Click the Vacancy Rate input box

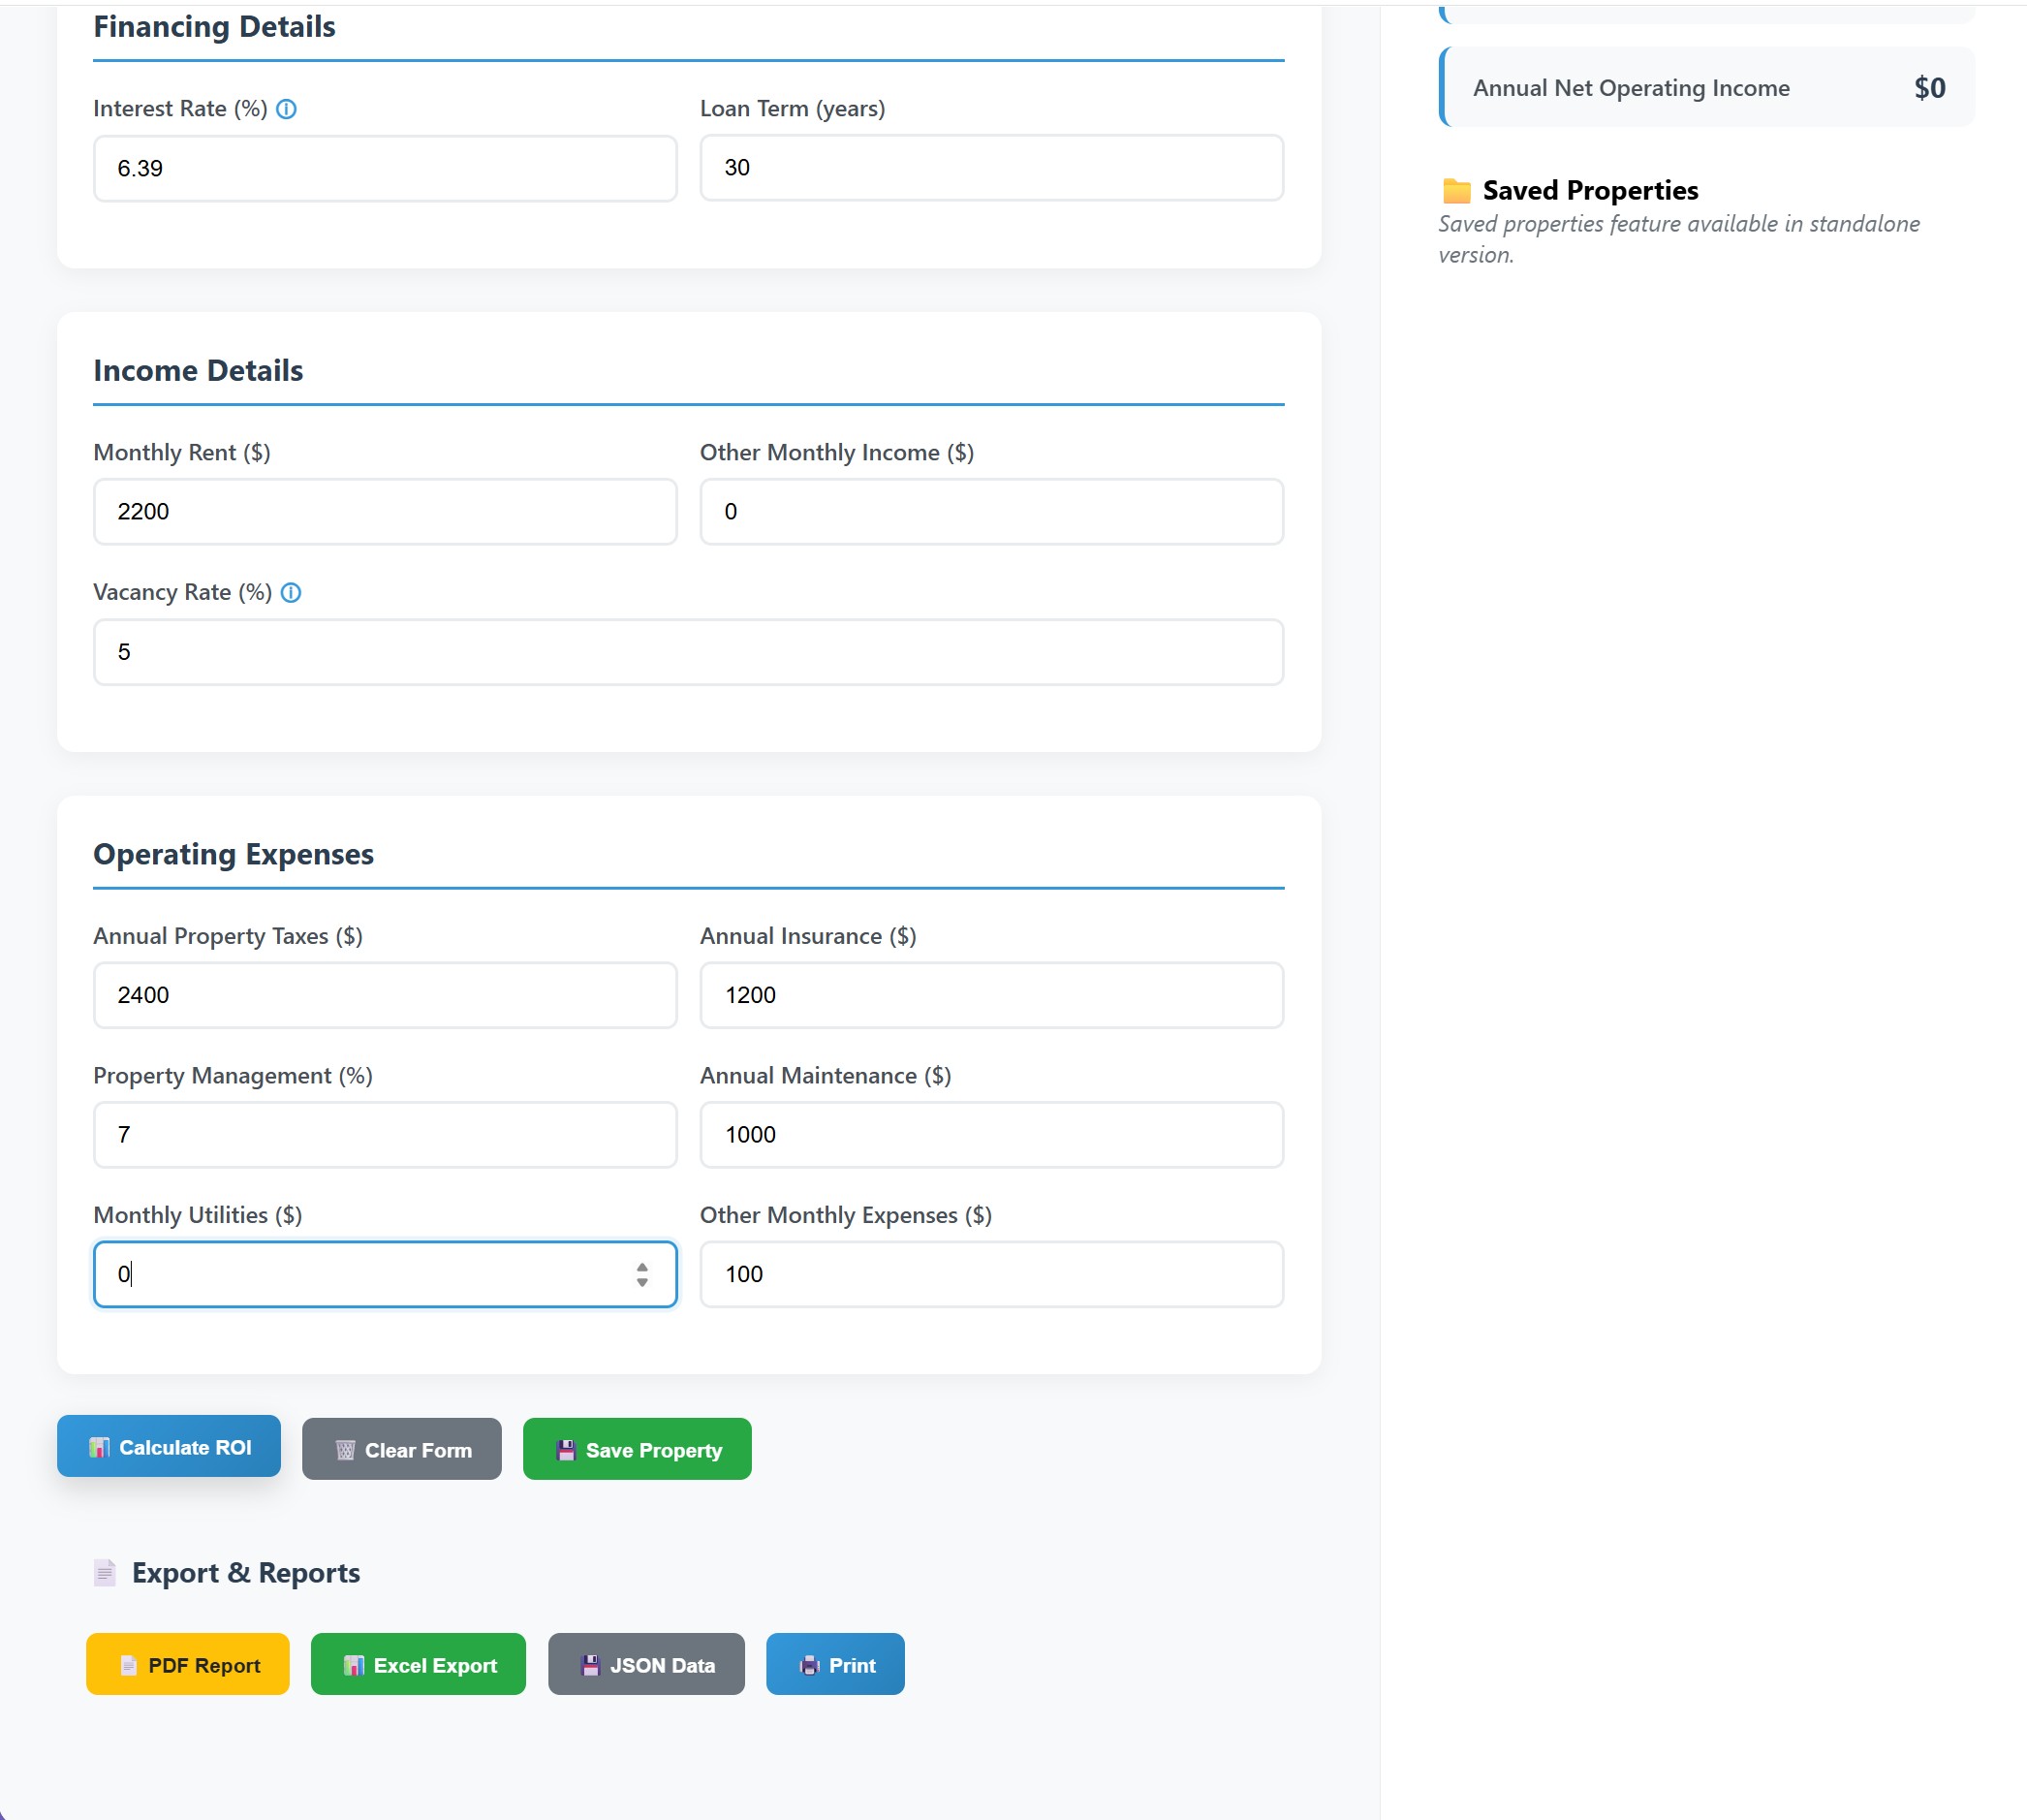(x=688, y=652)
